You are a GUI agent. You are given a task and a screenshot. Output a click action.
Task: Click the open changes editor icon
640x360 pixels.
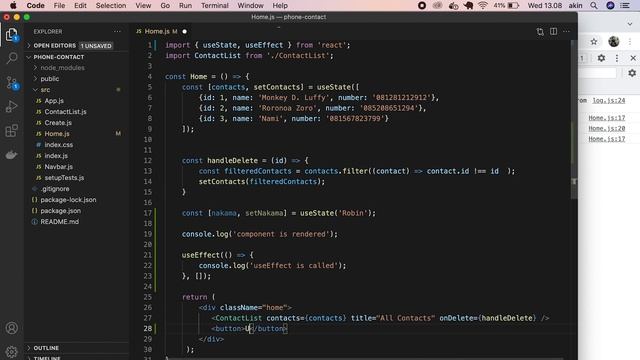click(540, 31)
